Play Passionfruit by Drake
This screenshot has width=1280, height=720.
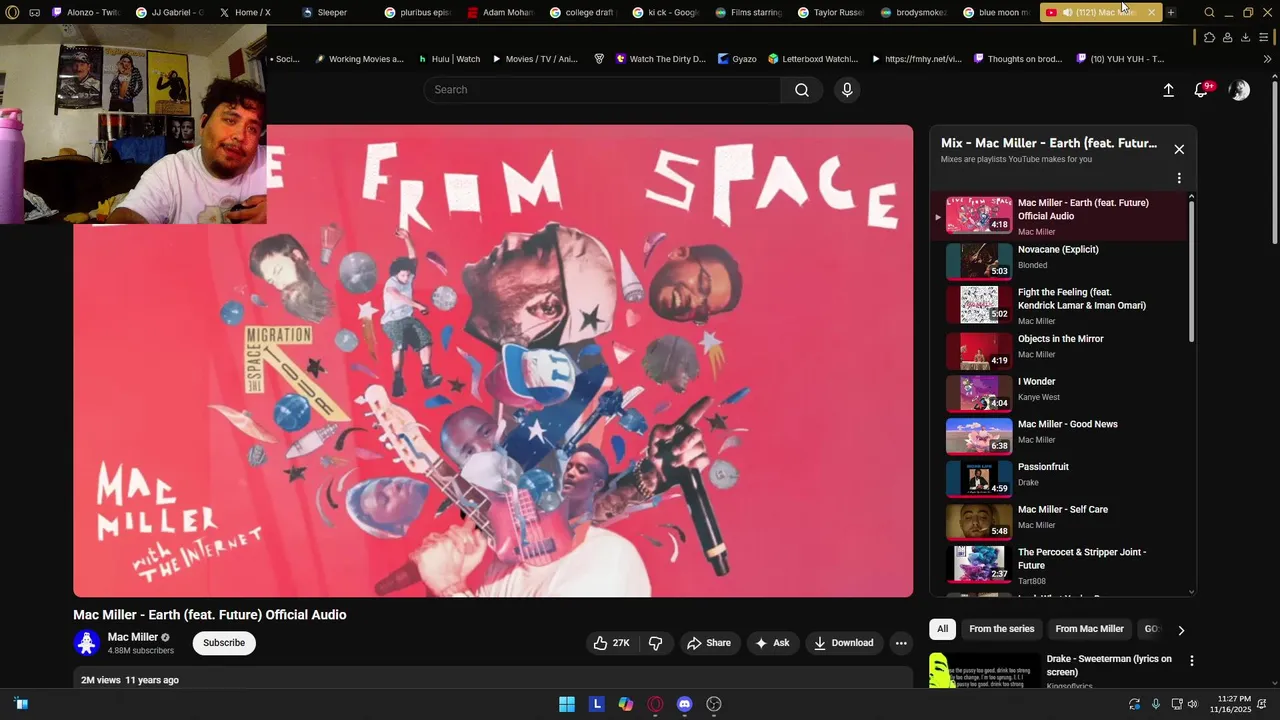click(1060, 477)
